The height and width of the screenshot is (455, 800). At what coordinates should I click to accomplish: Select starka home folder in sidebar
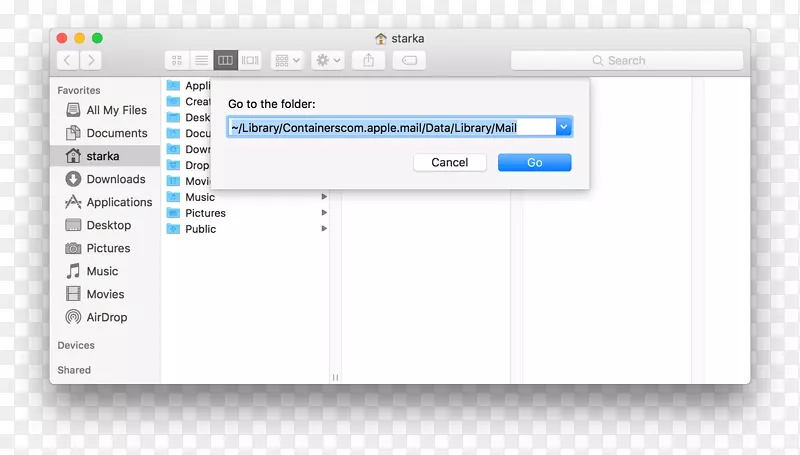[106, 156]
